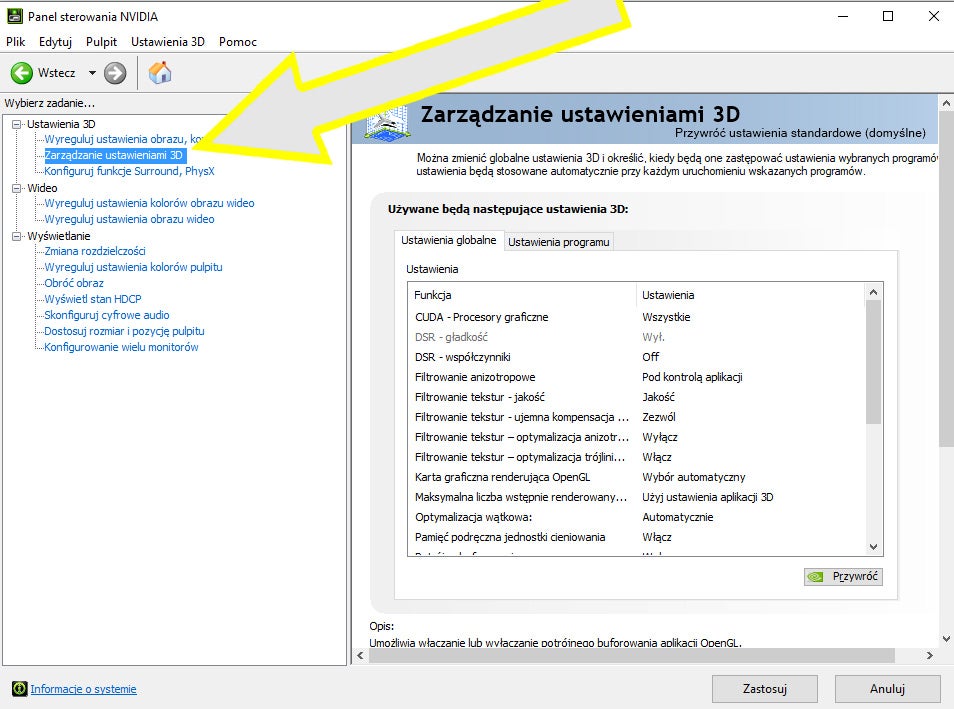Click the Ustawienia column header
This screenshot has width=954, height=709.
click(750, 295)
